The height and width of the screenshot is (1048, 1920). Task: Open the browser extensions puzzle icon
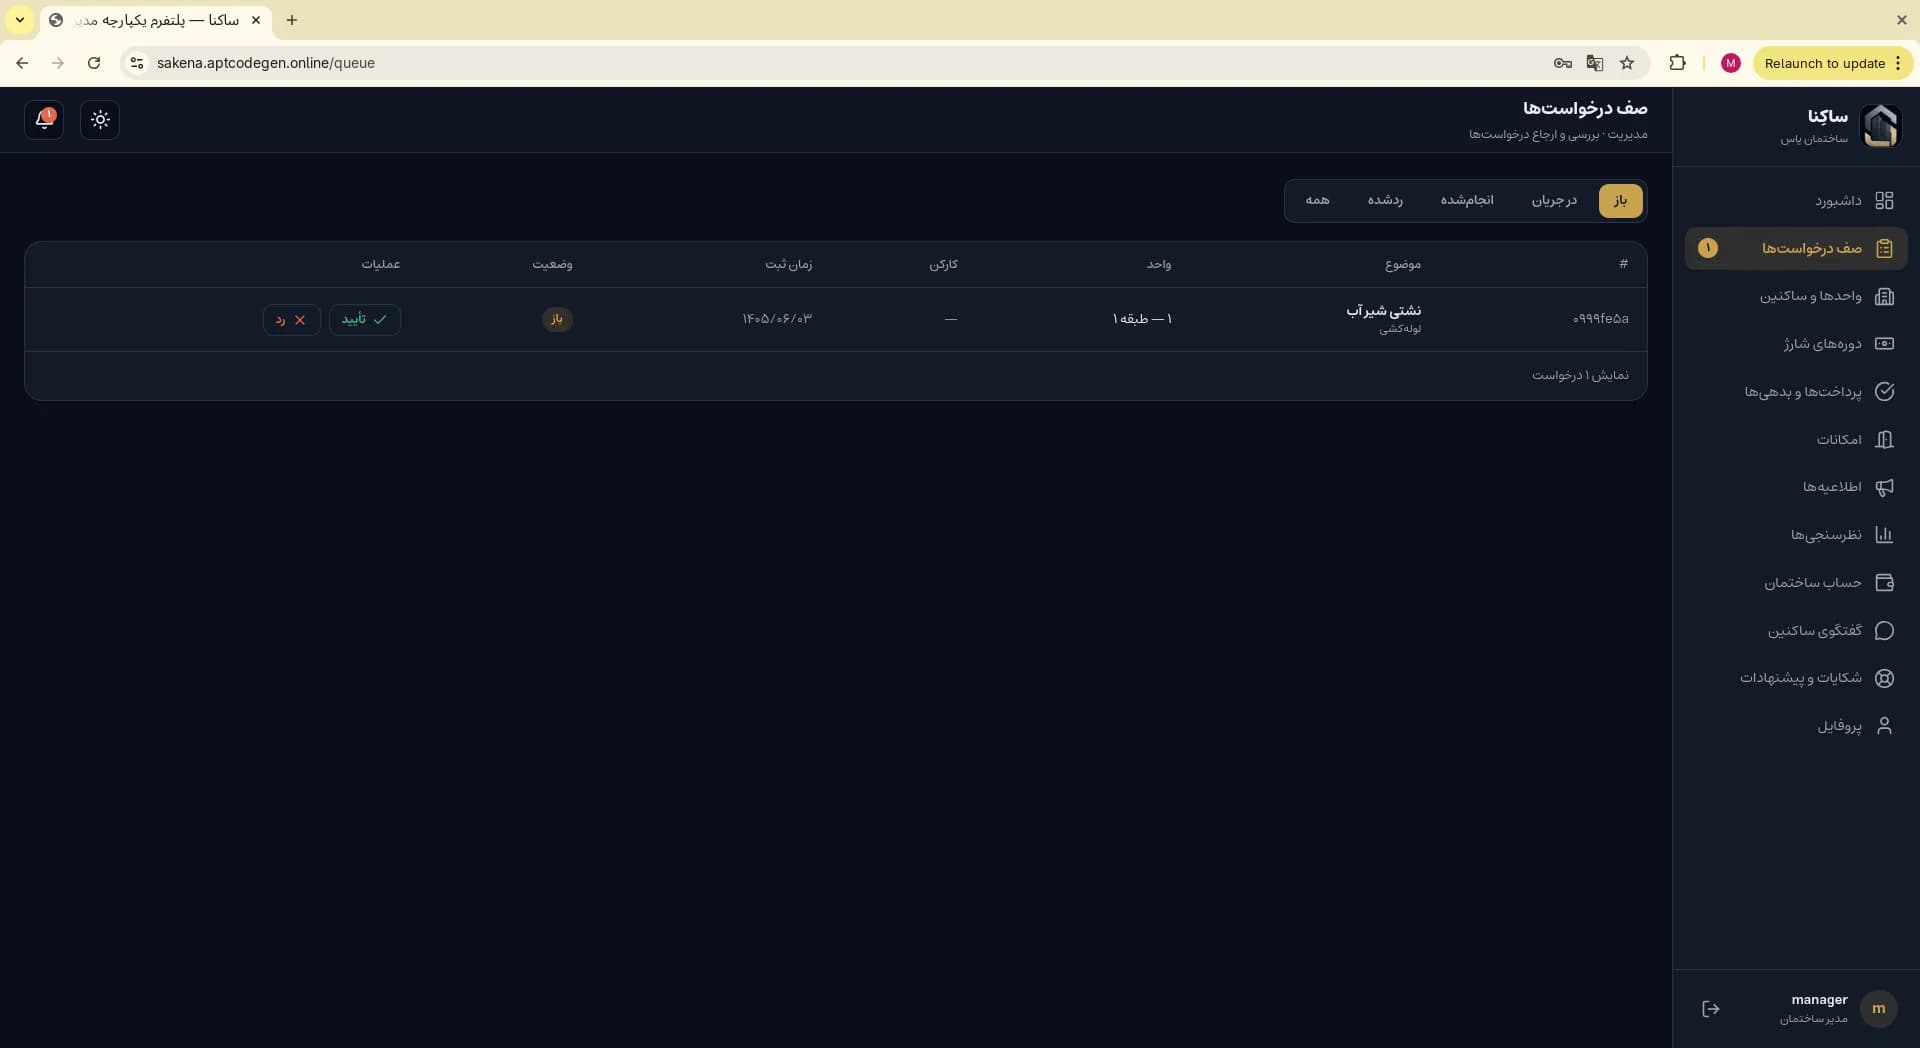[1677, 63]
